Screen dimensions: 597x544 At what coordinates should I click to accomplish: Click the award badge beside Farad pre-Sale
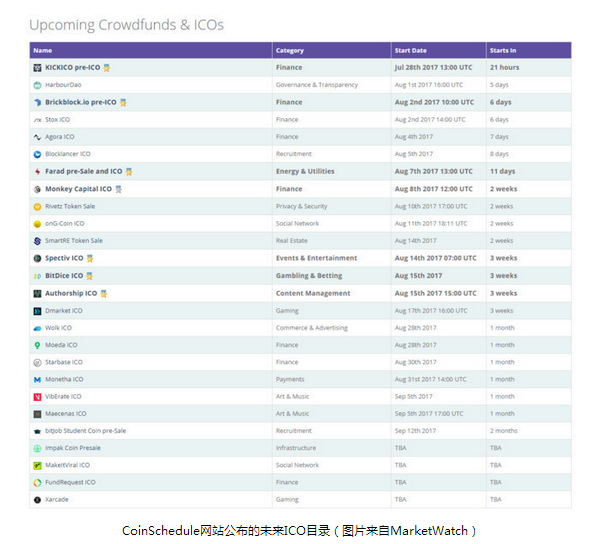click(129, 172)
